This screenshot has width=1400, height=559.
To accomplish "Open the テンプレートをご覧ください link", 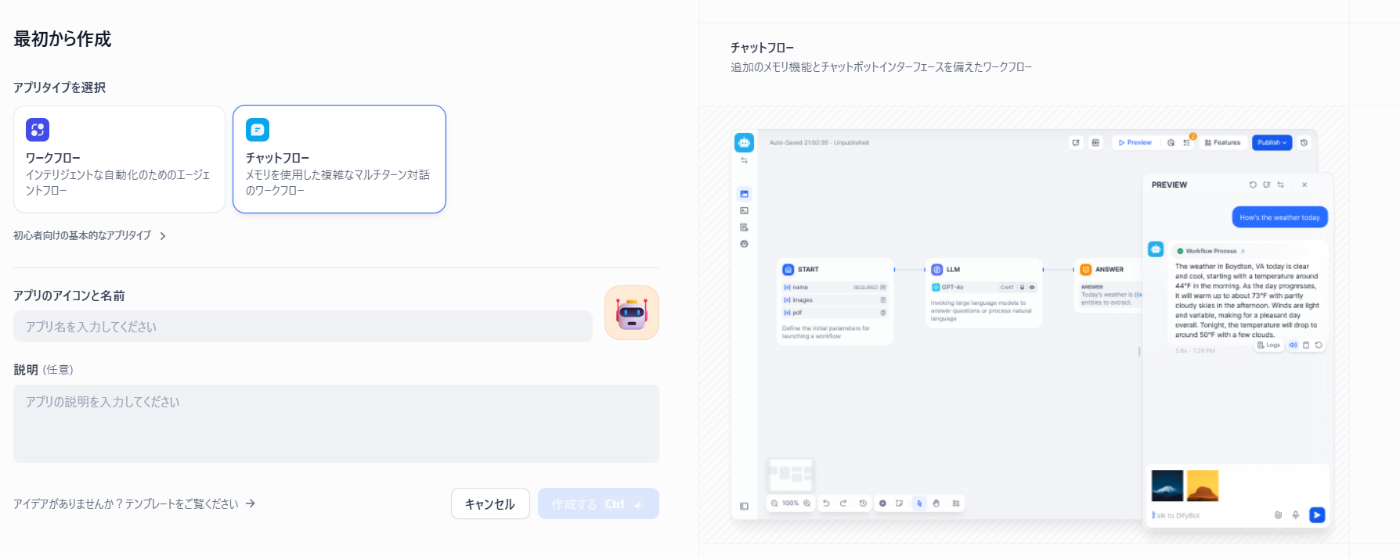I will tap(181, 504).
